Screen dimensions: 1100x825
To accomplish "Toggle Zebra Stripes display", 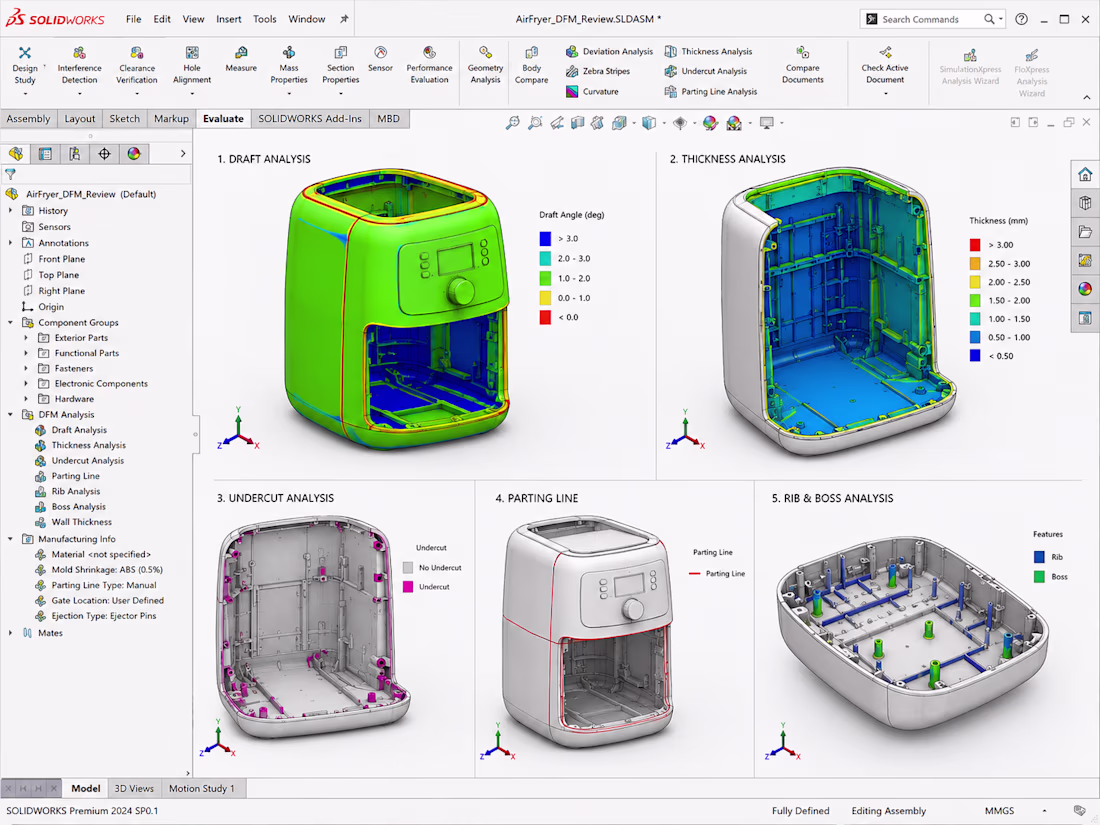I will point(598,71).
